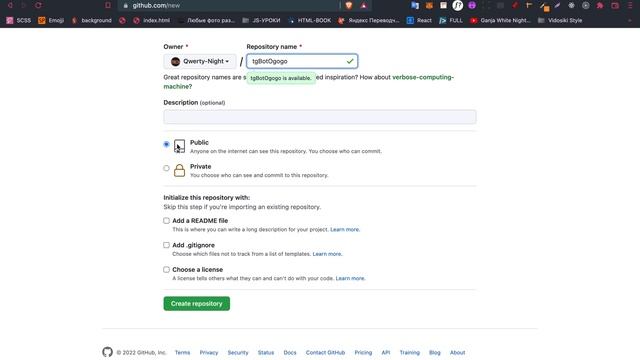This screenshot has height=360, width=640.
Task: Open the Owner dropdown Qwerty-Night
Action: tap(200, 61)
